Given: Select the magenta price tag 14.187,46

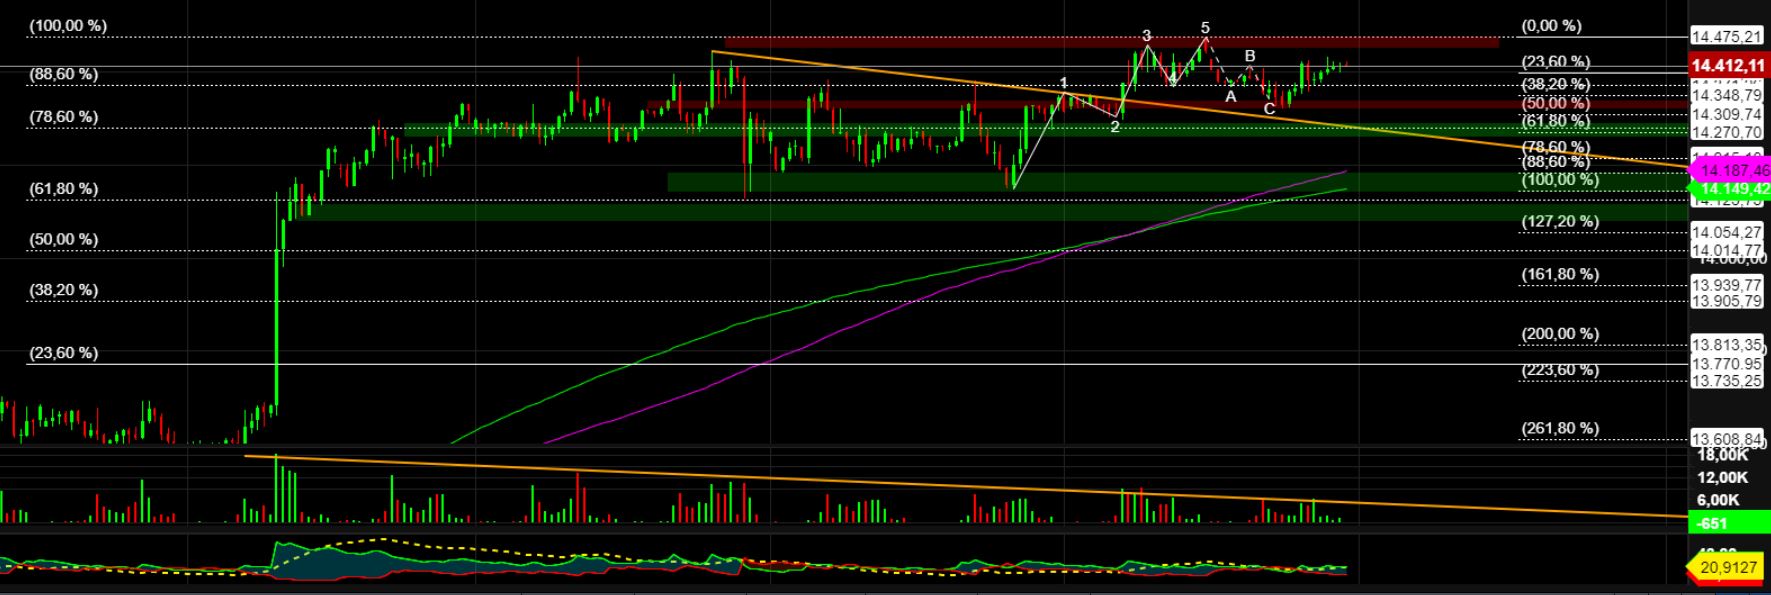Looking at the screenshot, I should (1730, 170).
